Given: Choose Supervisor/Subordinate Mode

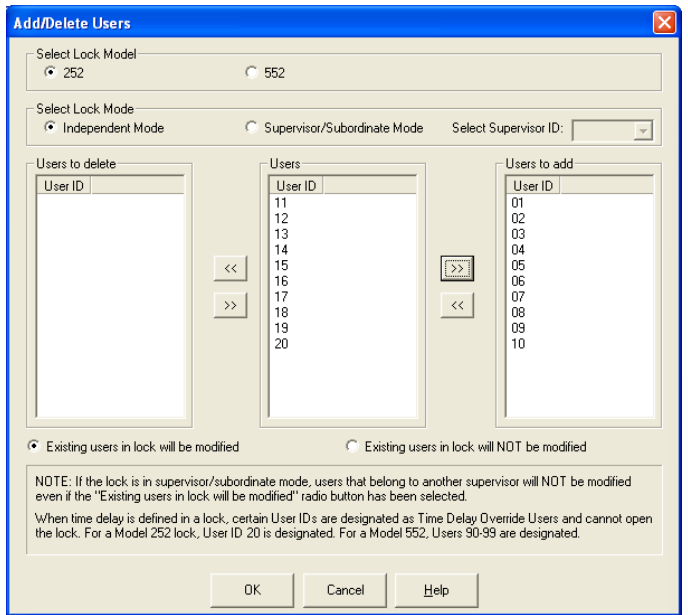Looking at the screenshot, I should 251,127.
